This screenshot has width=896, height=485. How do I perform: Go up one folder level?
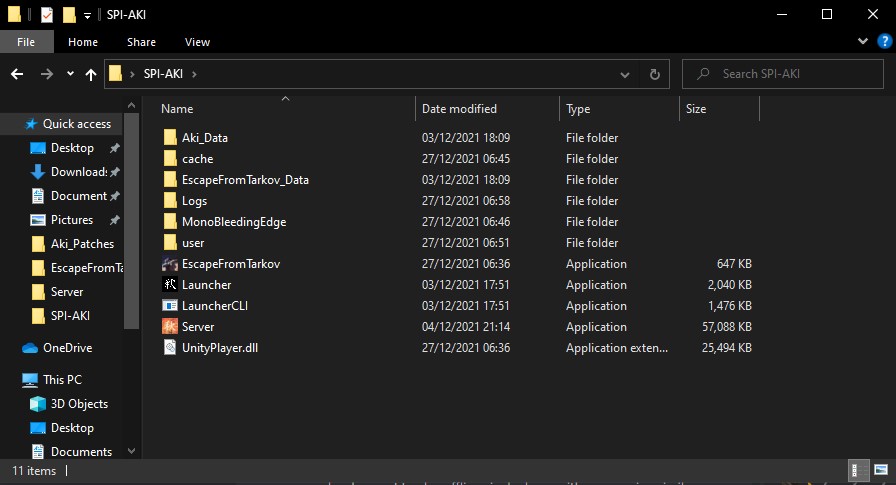pos(90,74)
